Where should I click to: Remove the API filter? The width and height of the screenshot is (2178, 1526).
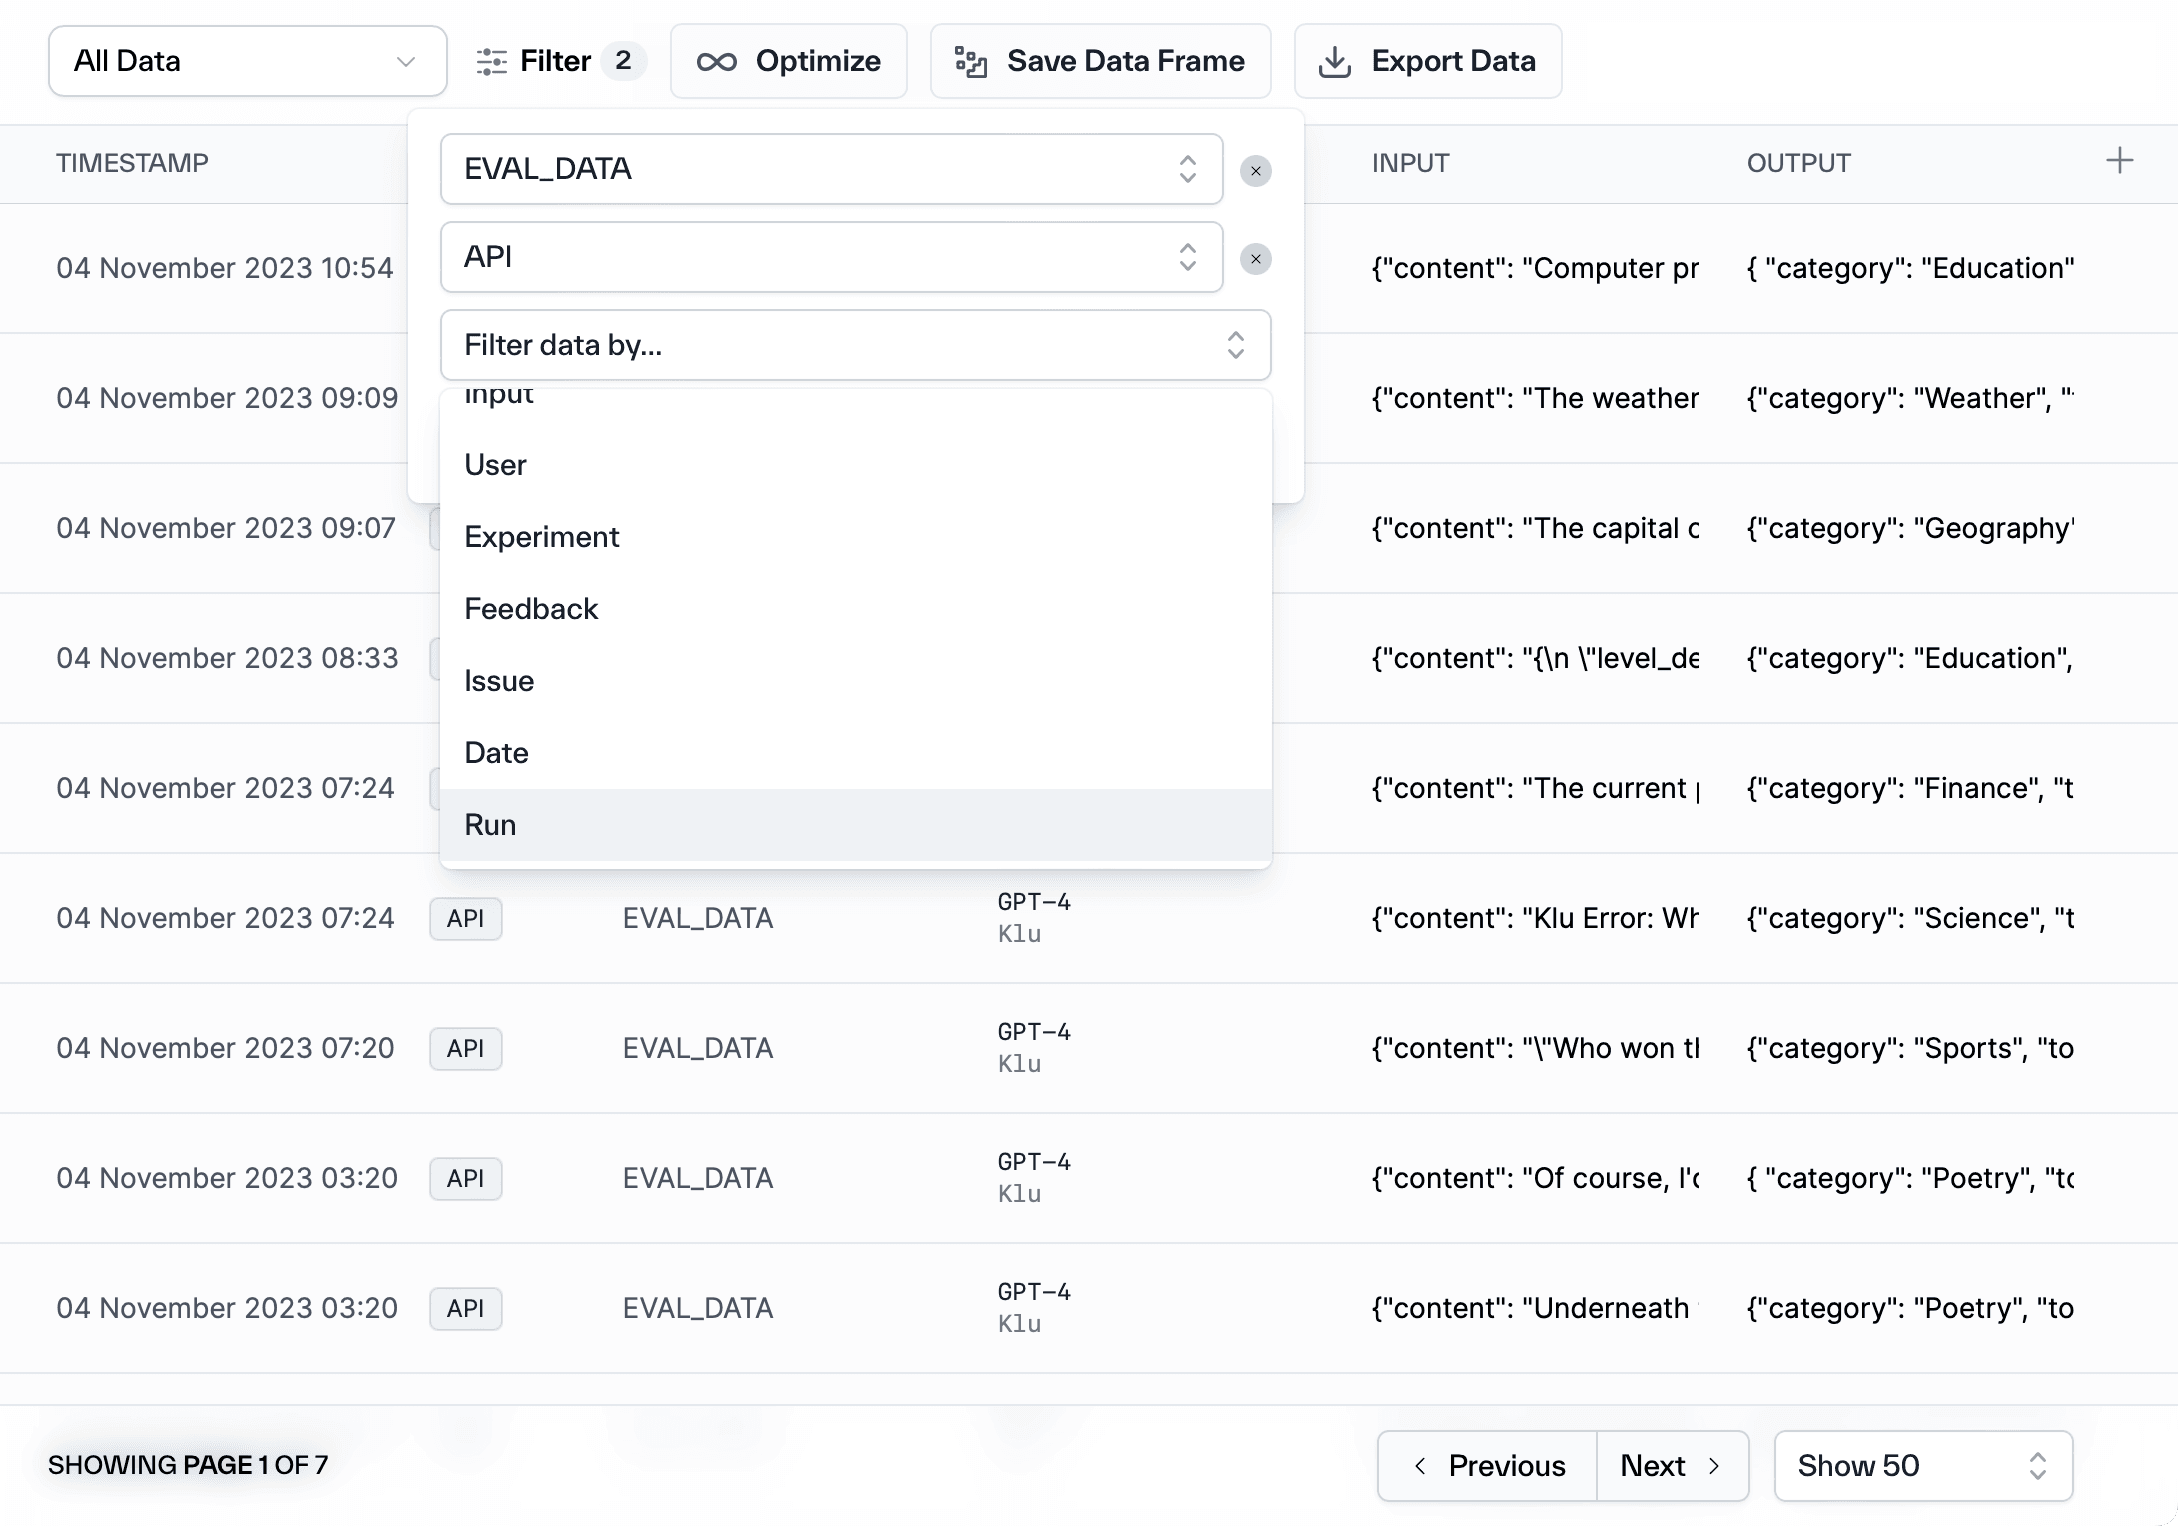1255,259
